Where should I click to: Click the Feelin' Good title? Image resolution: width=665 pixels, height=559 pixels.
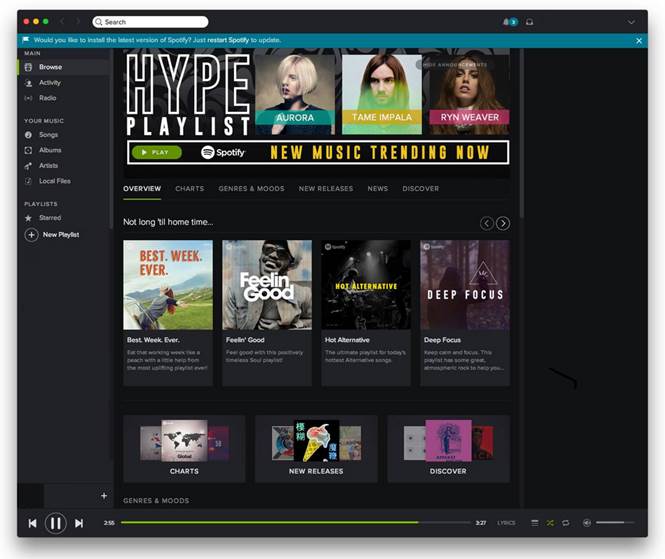pos(245,340)
